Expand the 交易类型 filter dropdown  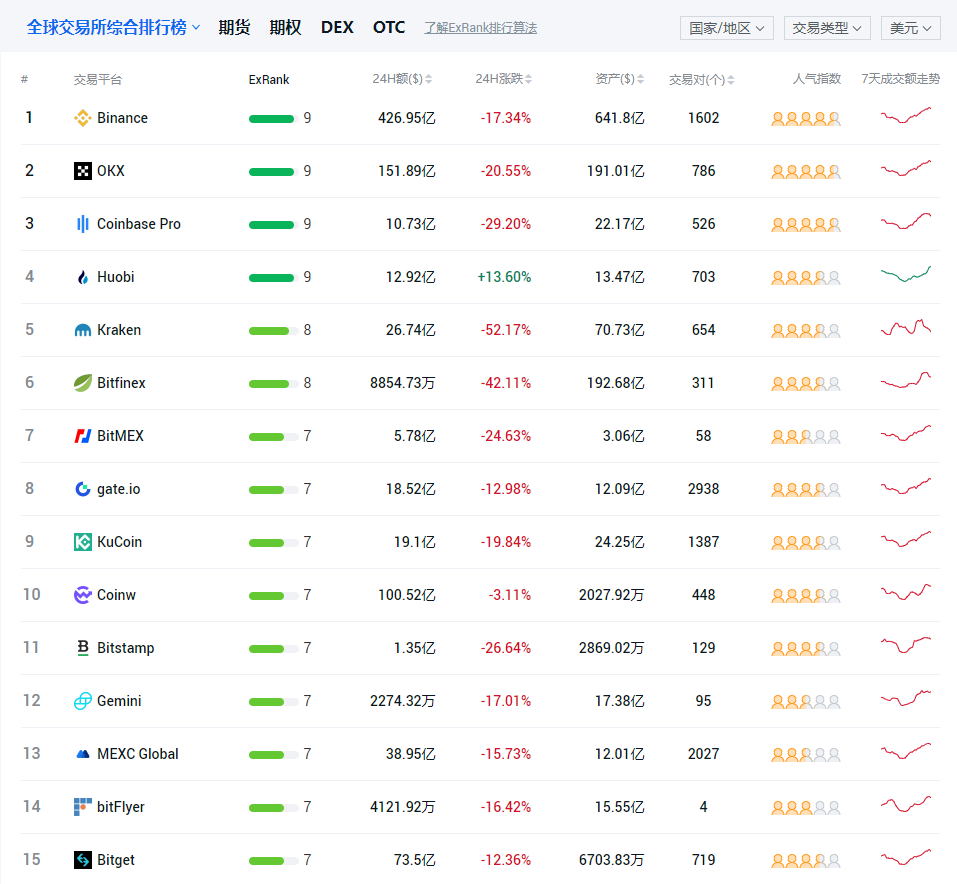pyautogui.click(x=827, y=28)
